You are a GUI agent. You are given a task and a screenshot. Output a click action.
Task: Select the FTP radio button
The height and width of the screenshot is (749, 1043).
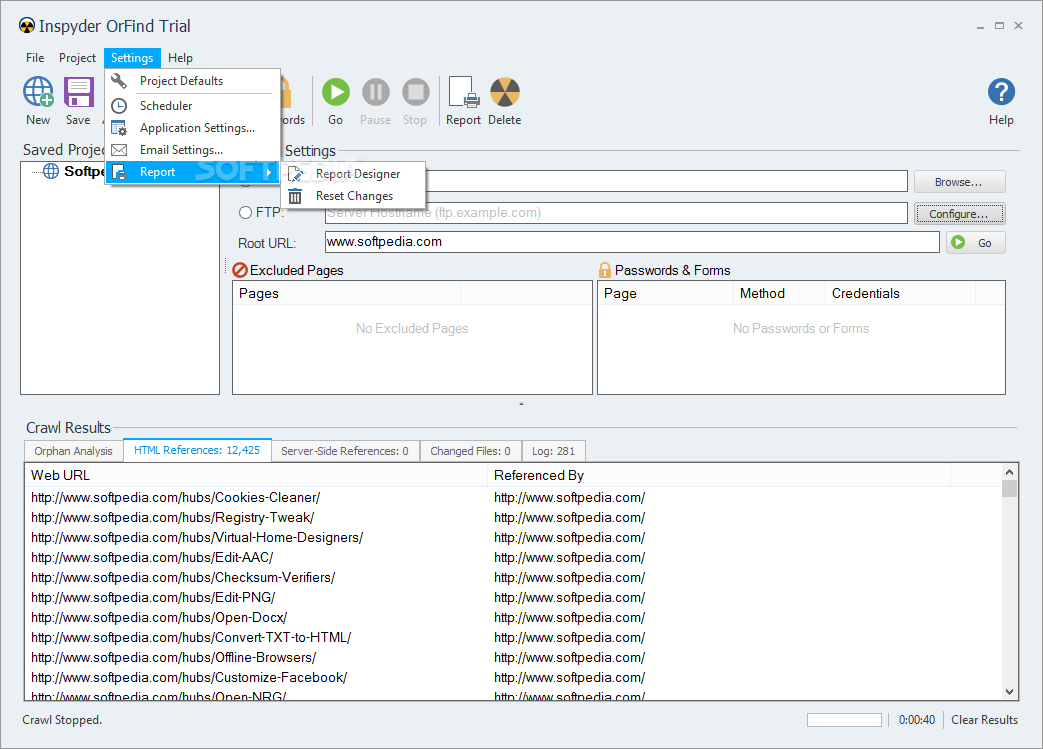[x=245, y=212]
